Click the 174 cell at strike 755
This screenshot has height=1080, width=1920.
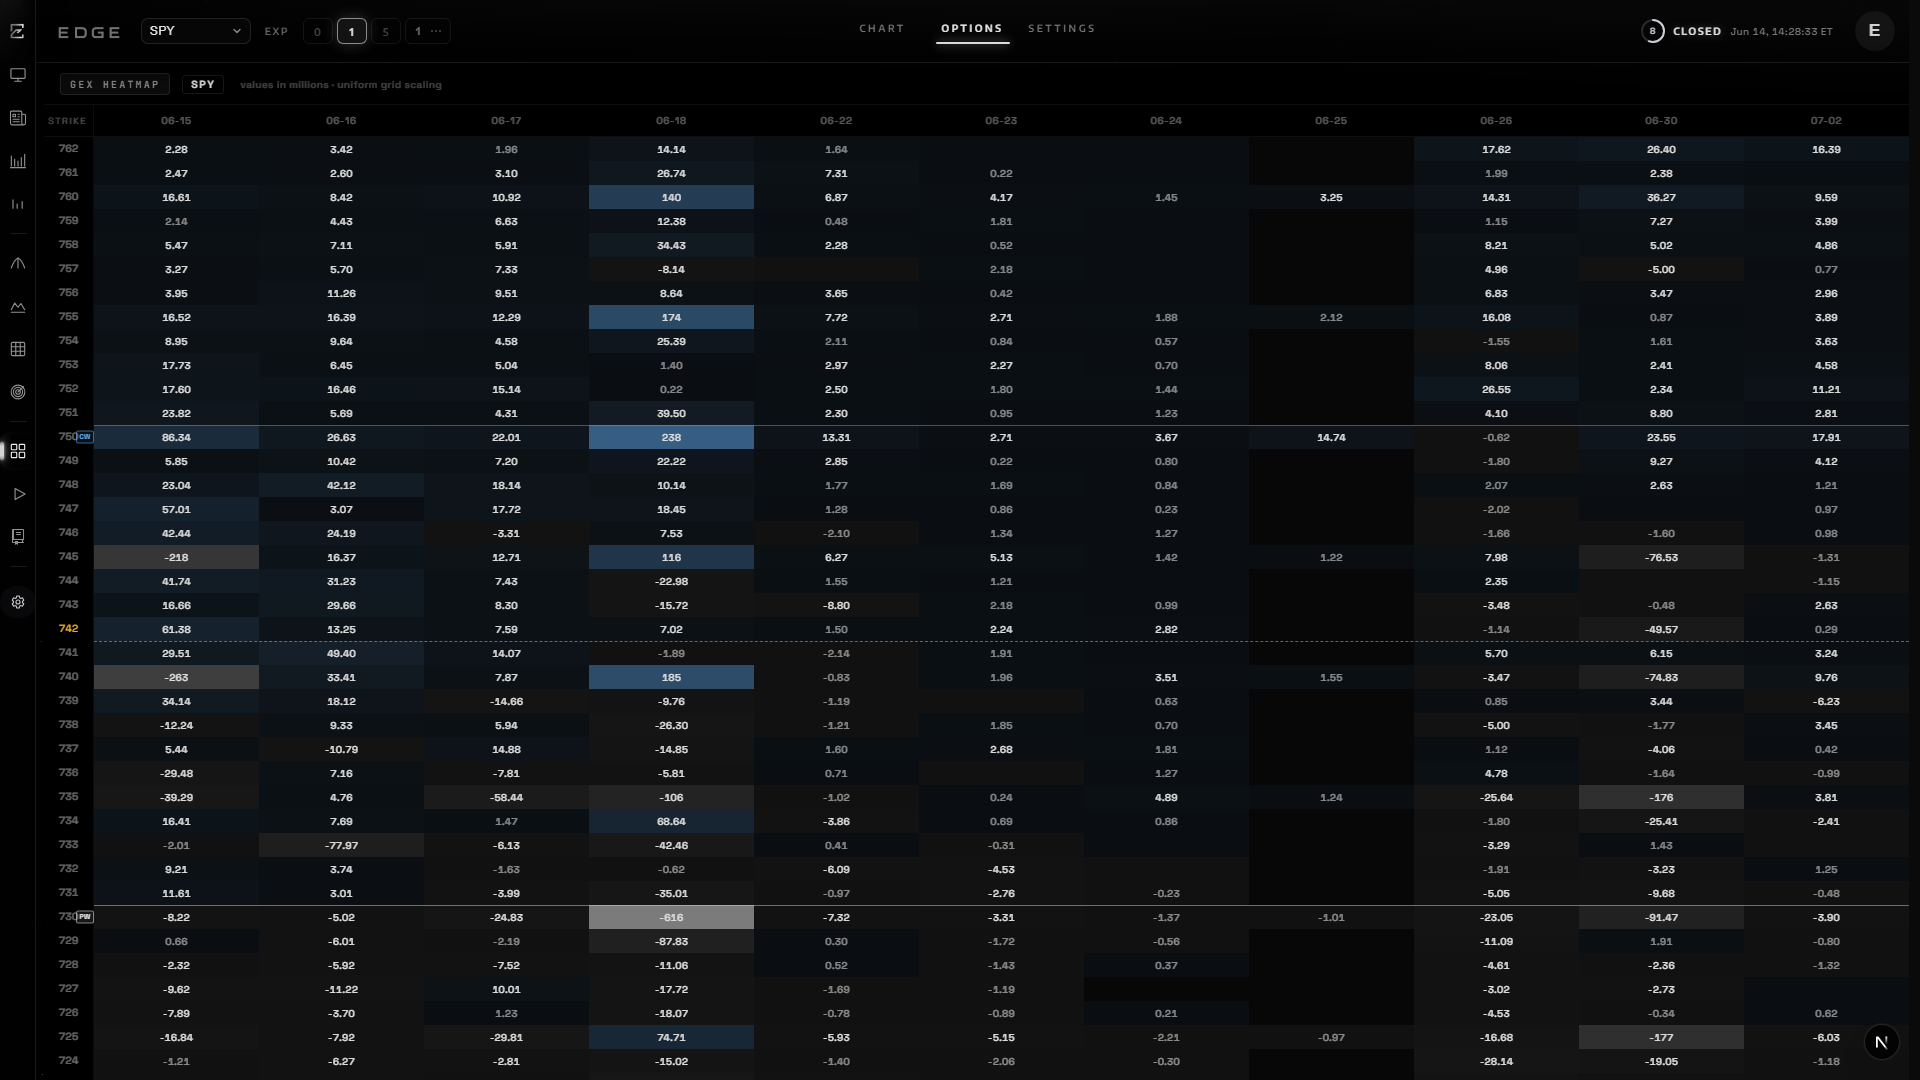[671, 317]
